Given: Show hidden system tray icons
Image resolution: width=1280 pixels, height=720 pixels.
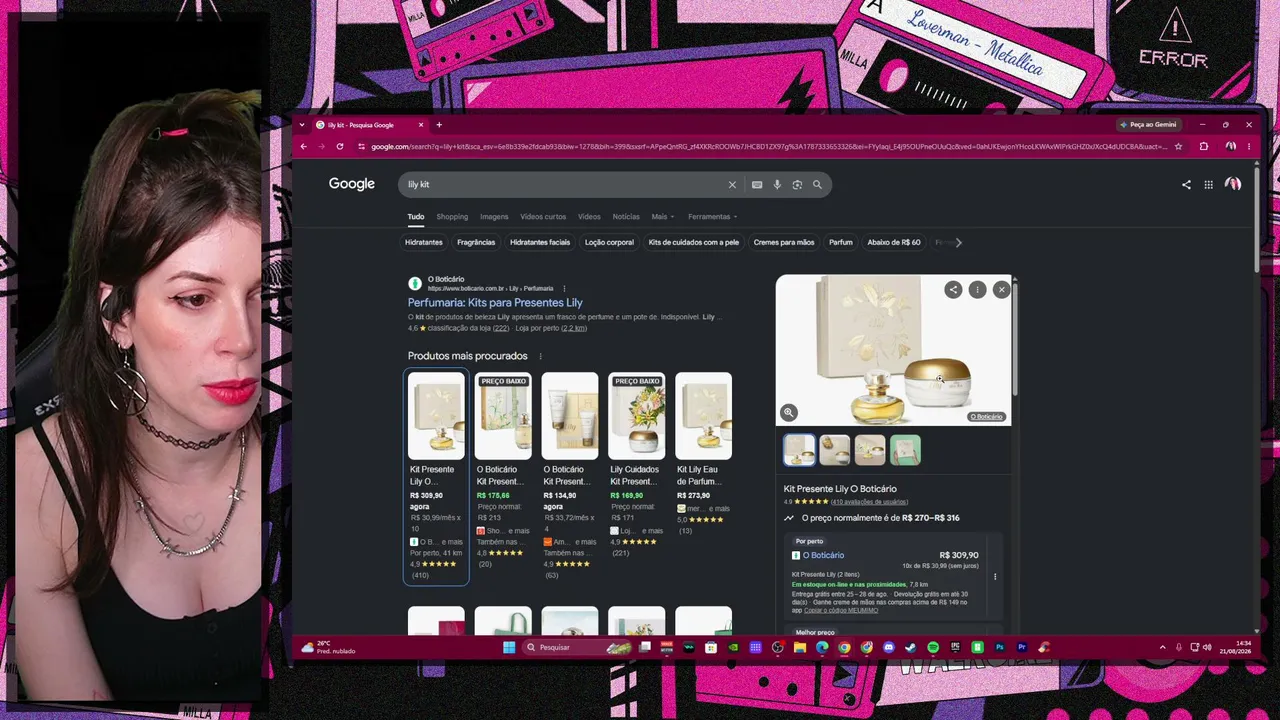Looking at the screenshot, I should pyautogui.click(x=1162, y=647).
